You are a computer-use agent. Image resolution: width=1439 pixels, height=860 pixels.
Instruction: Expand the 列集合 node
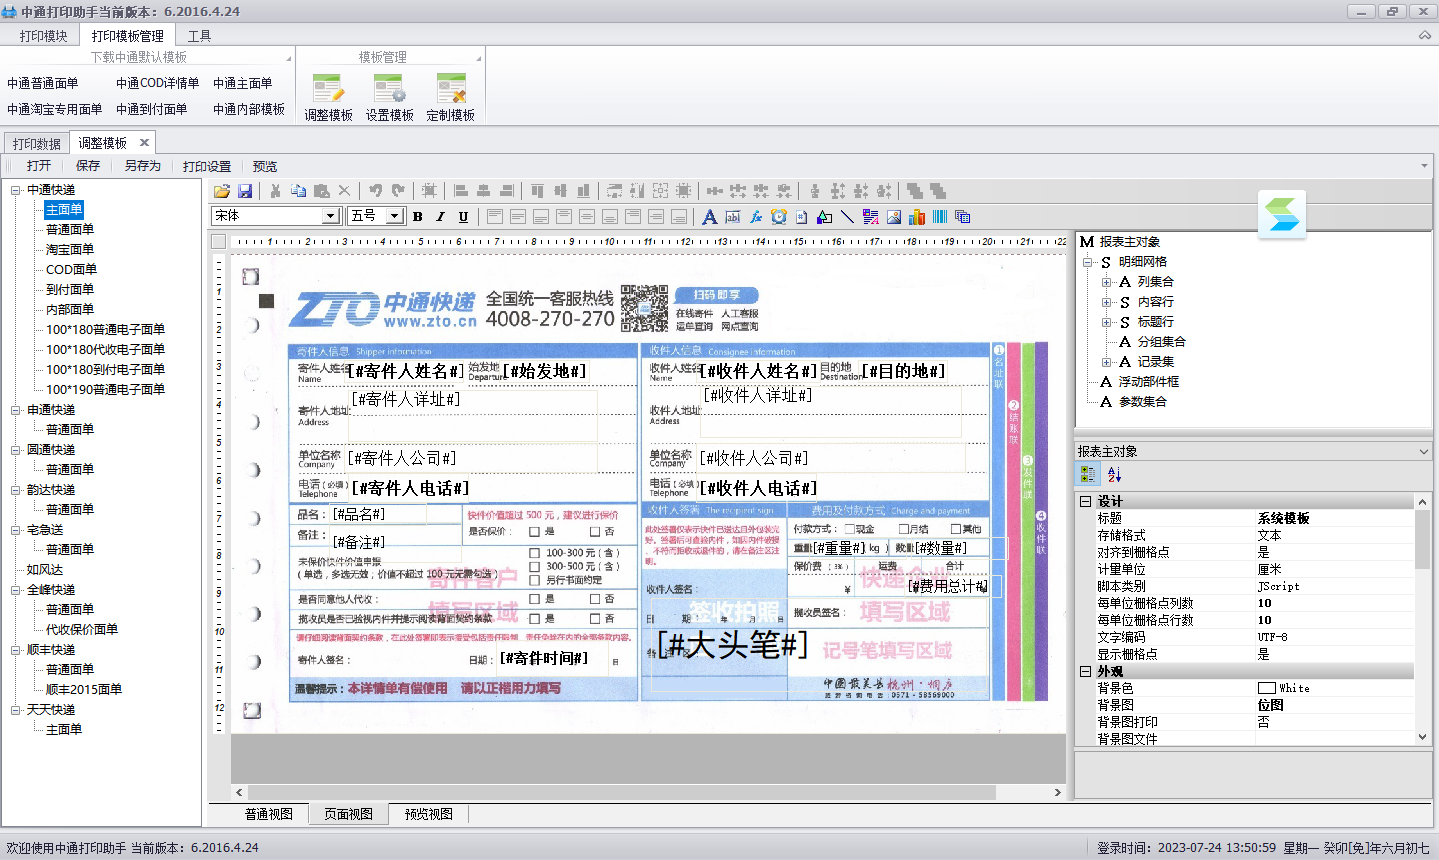point(1107,282)
